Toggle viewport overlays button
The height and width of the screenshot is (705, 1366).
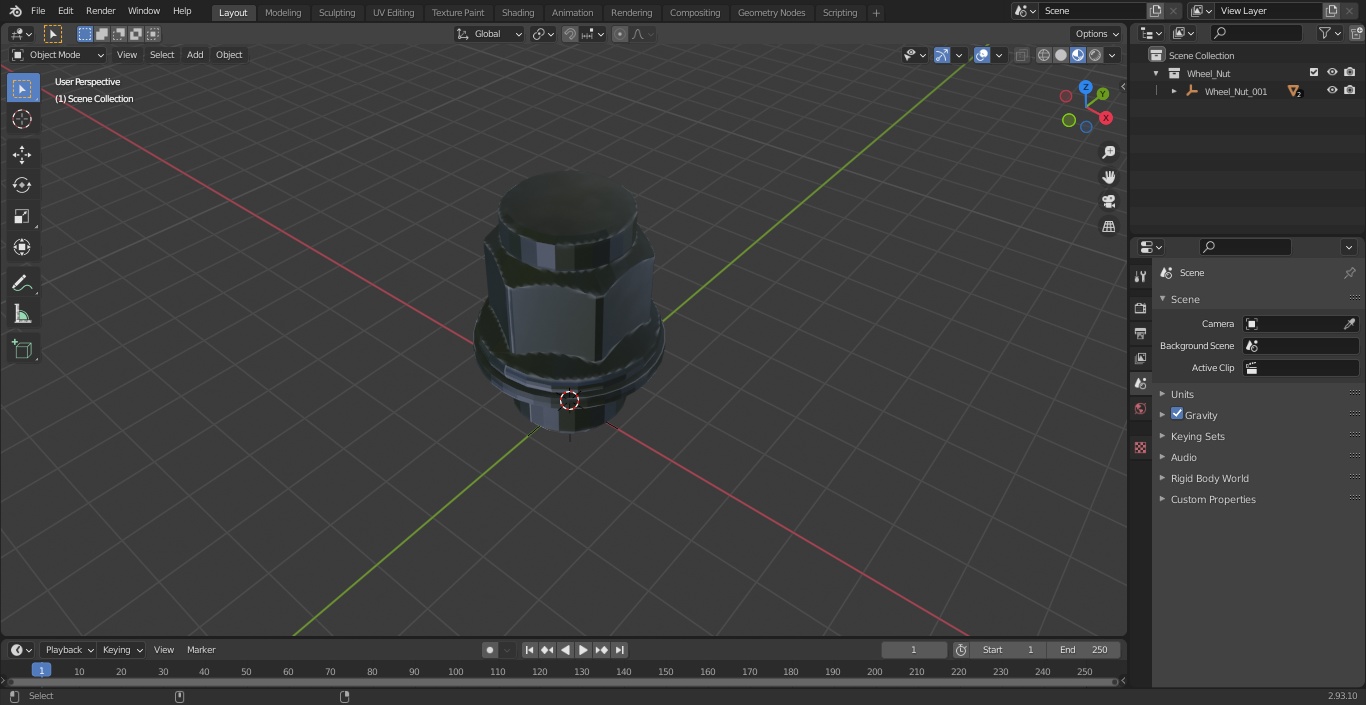click(982, 55)
